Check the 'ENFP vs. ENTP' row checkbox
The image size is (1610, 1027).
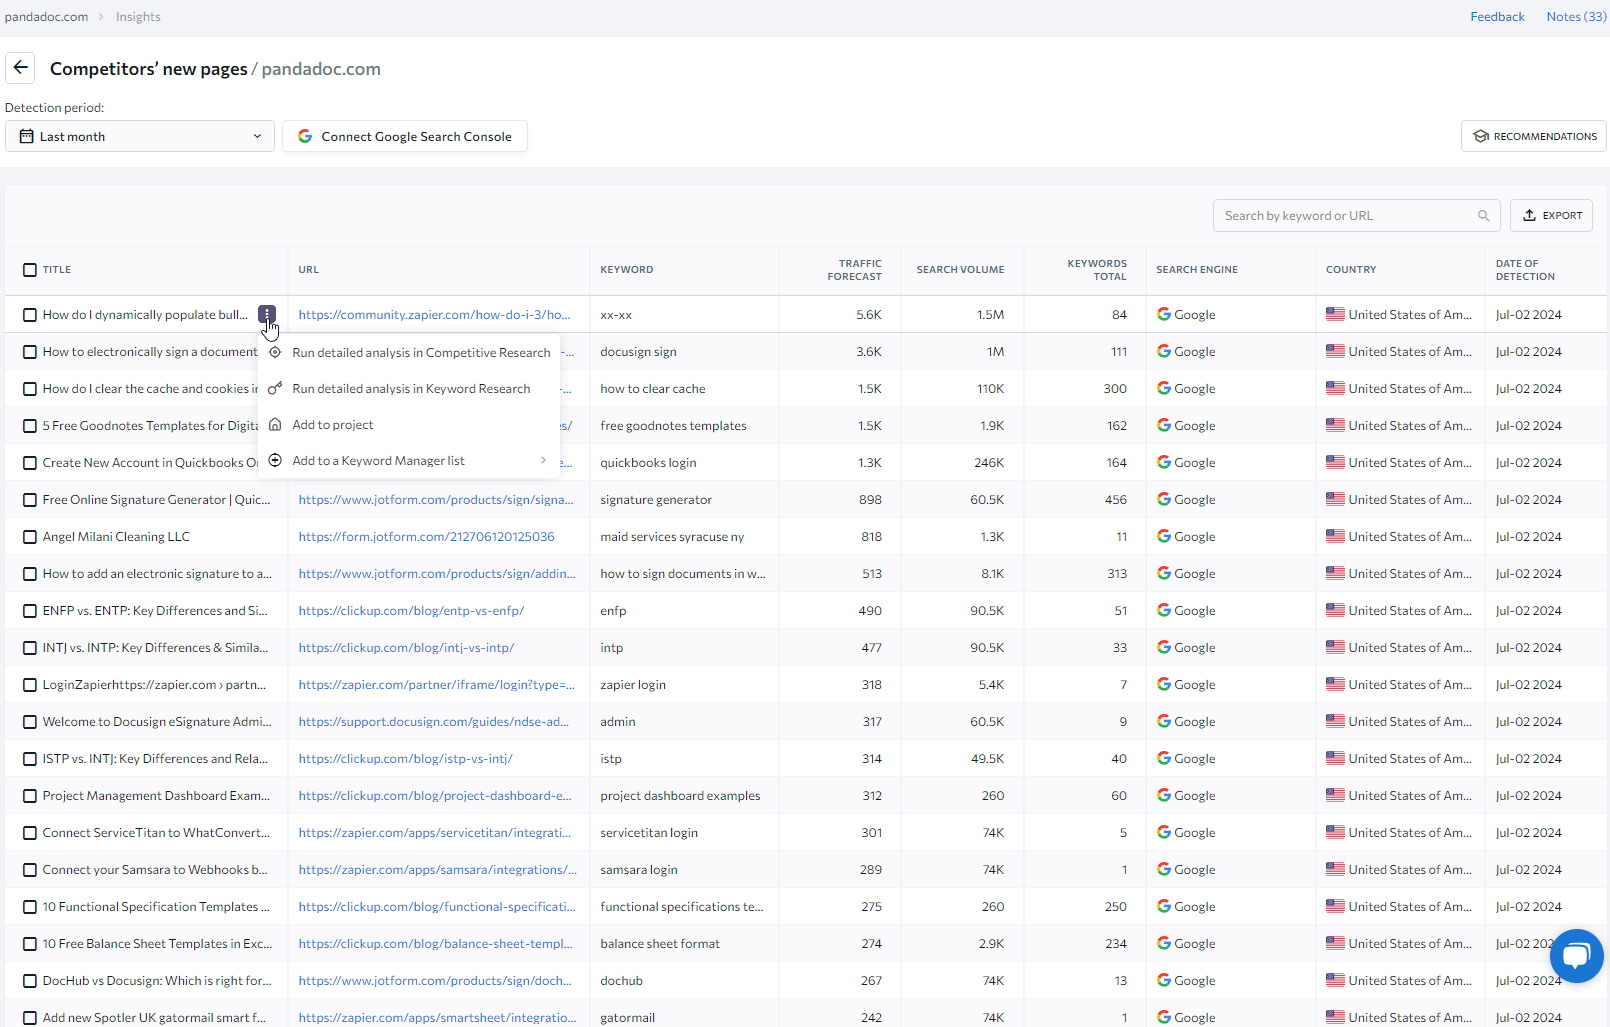tap(30, 611)
